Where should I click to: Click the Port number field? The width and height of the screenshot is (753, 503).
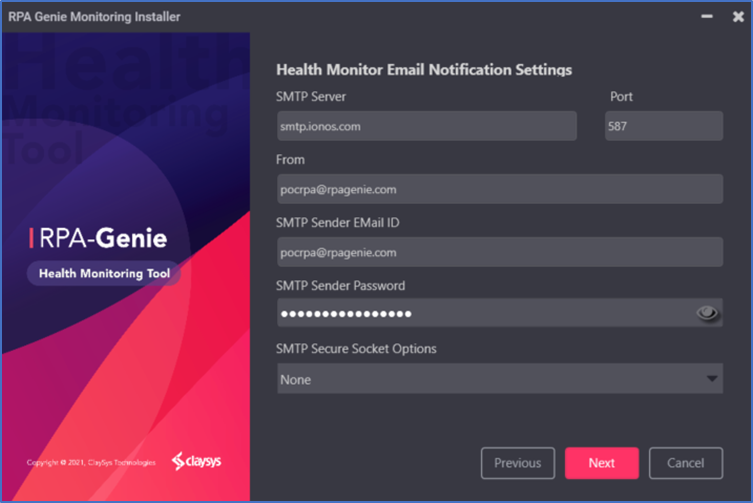click(663, 126)
